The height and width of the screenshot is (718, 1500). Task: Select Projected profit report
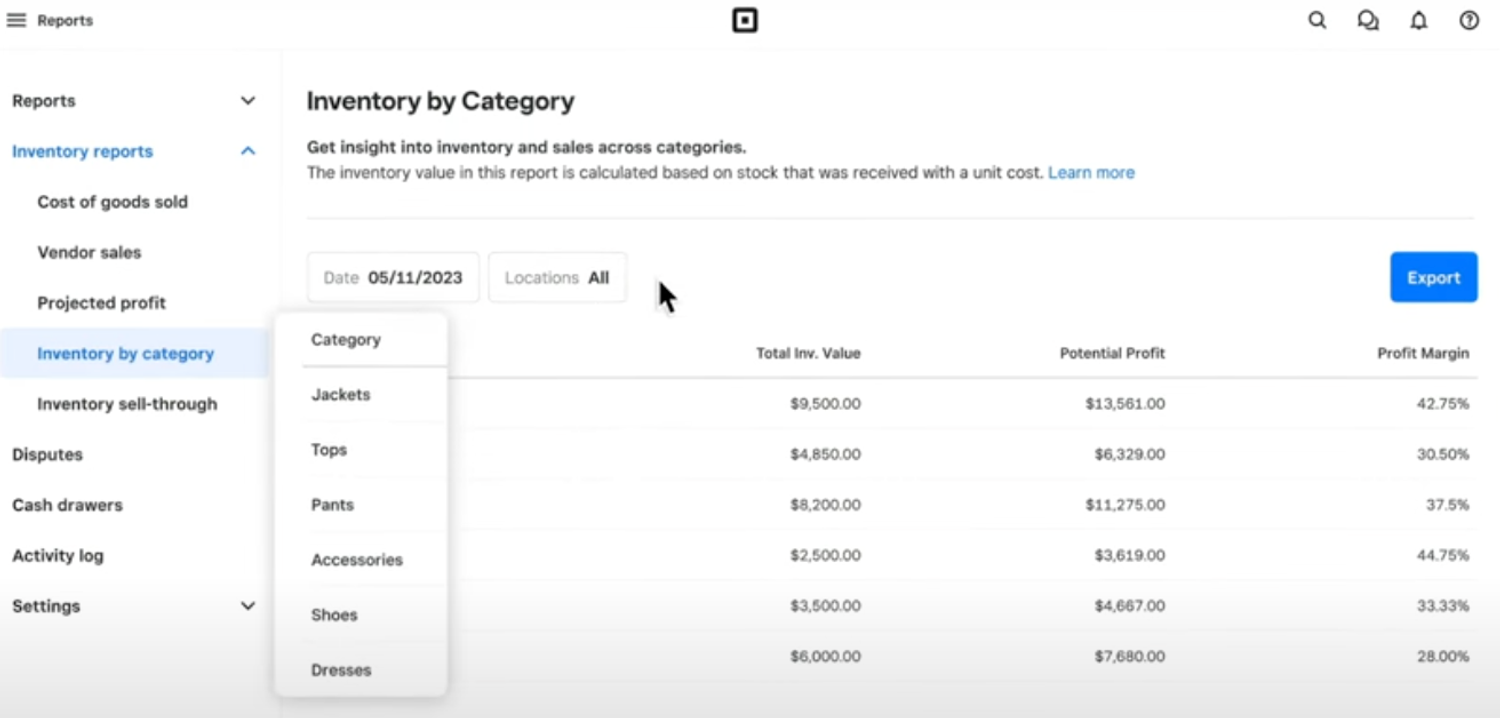pos(101,303)
